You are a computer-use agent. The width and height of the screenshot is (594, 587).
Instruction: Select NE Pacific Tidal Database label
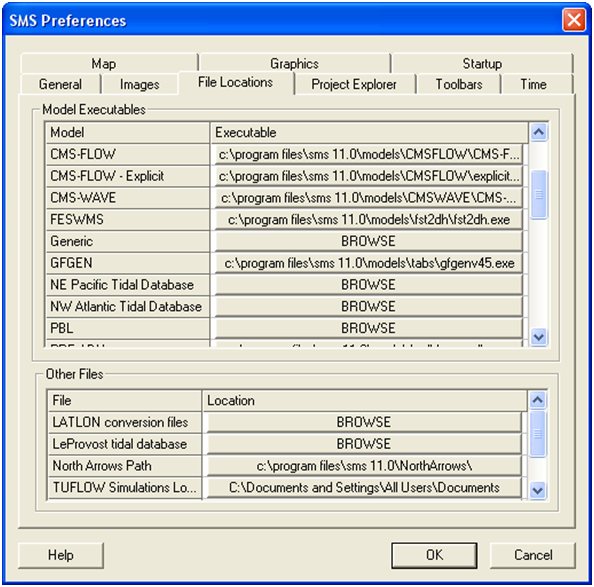click(x=128, y=285)
